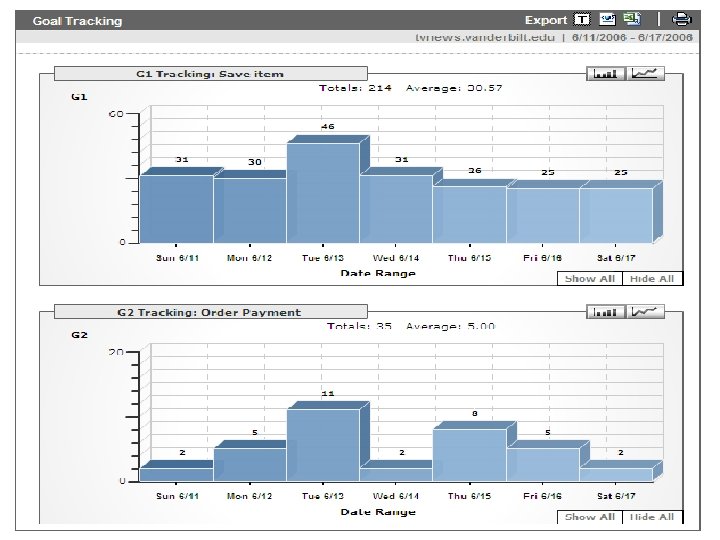Viewport: 720px width, 540px height.
Task: Click the Mon 6/12 bar in G1 chart
Action: click(x=250, y=210)
